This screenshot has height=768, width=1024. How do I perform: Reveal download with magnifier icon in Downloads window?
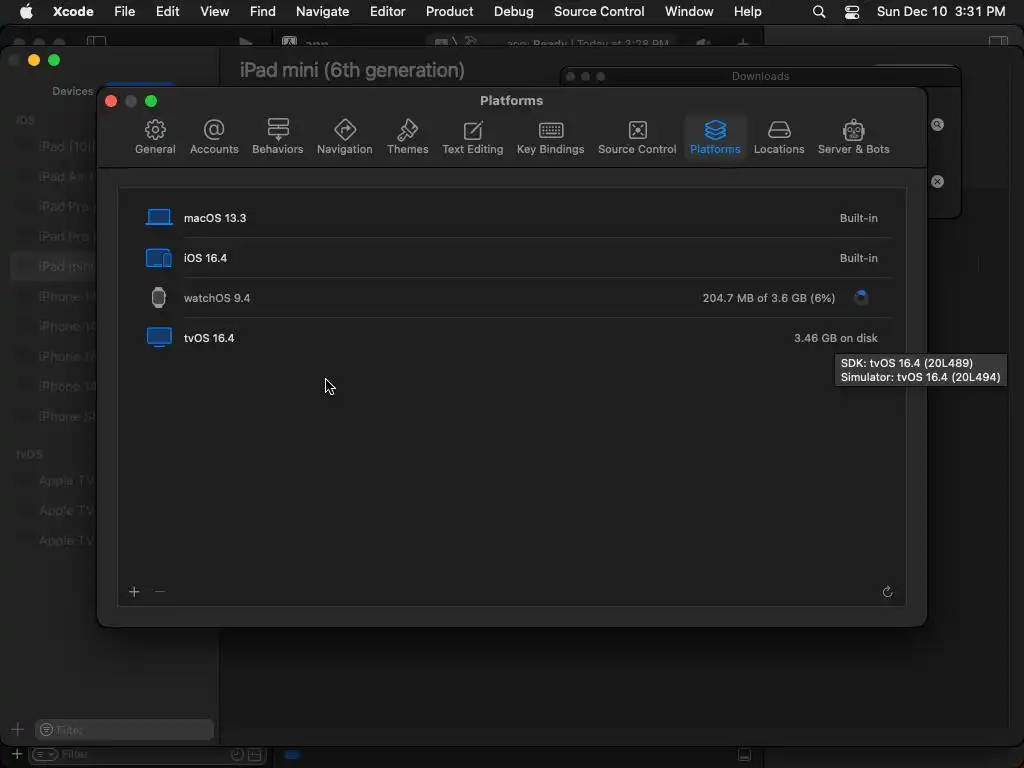937,125
